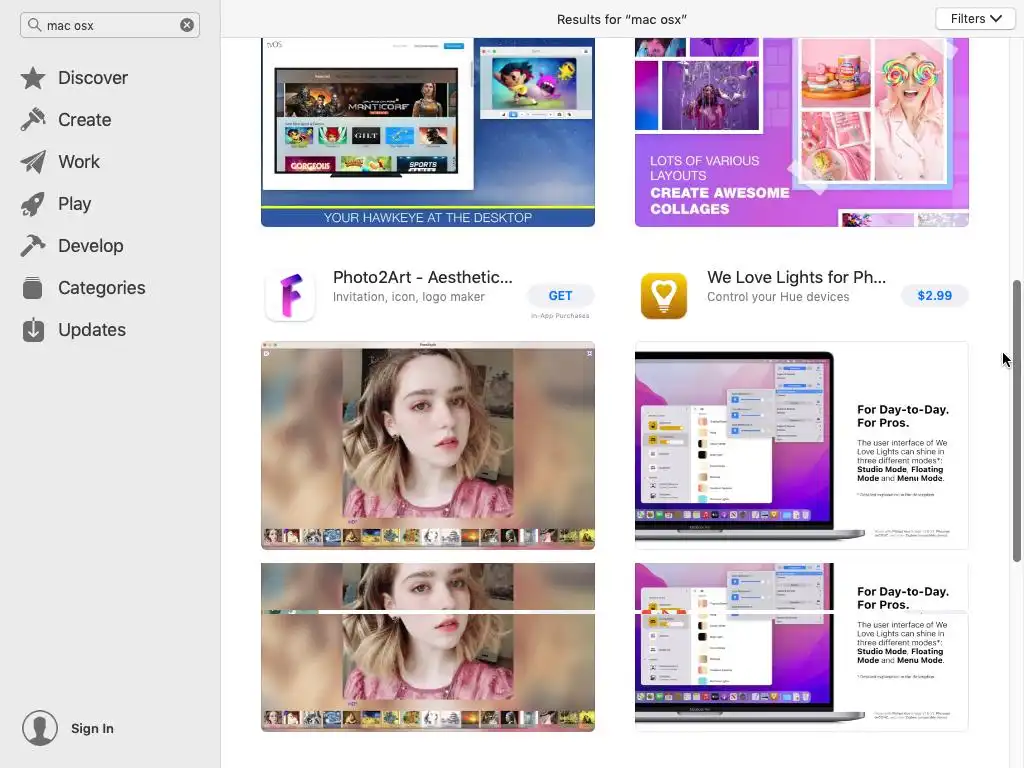This screenshot has height=768, width=1024.
Task: Click 'In-App Purchases' label
Action: 560,315
